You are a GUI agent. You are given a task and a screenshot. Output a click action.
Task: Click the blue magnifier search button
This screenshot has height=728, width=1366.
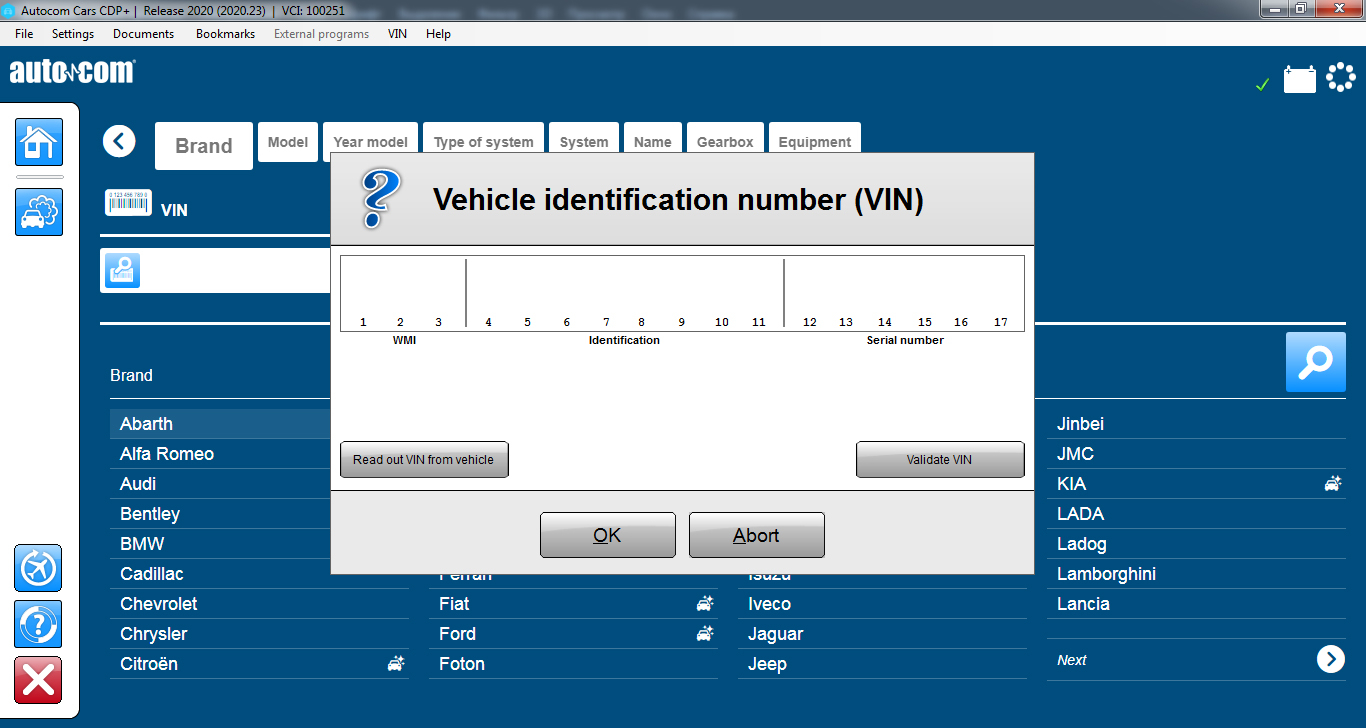point(1316,362)
